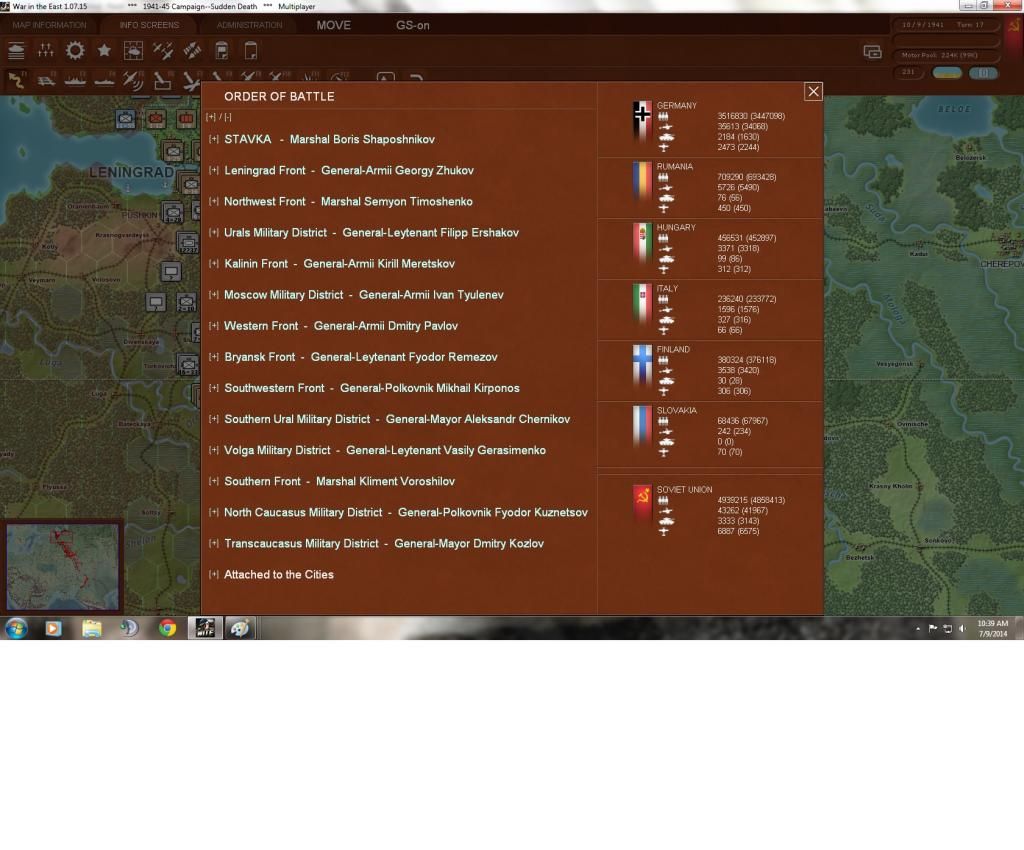Image resolution: width=1024 pixels, height=850 pixels.
Task: Open the Administration tab
Action: click(249, 25)
